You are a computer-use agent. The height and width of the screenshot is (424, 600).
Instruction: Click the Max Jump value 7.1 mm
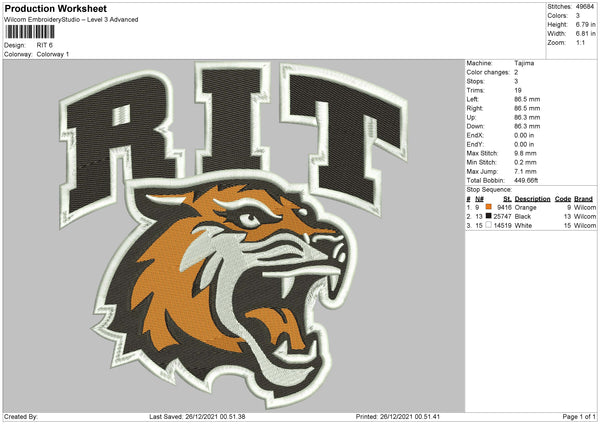coord(525,171)
